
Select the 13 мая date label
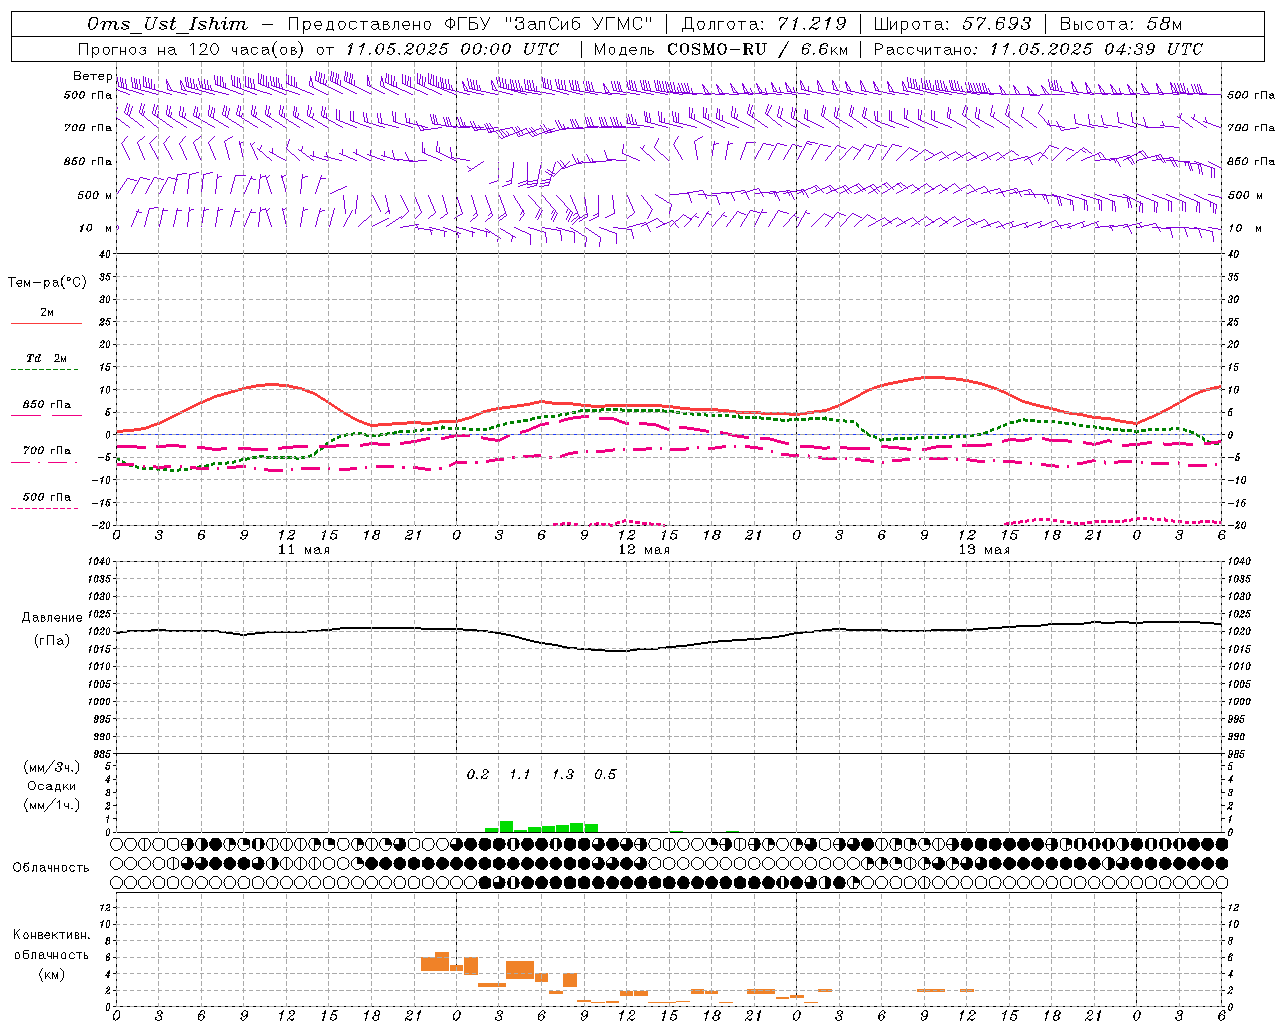pyautogui.click(x=984, y=550)
